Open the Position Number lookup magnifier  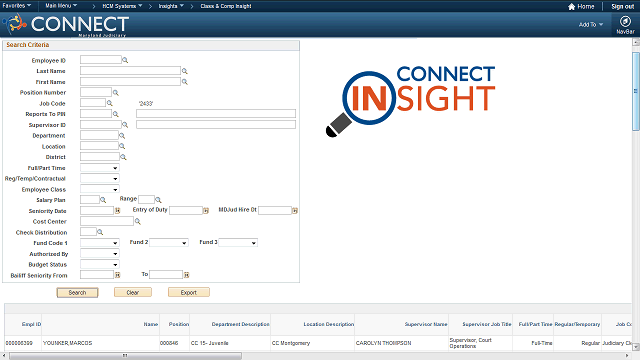(x=116, y=93)
